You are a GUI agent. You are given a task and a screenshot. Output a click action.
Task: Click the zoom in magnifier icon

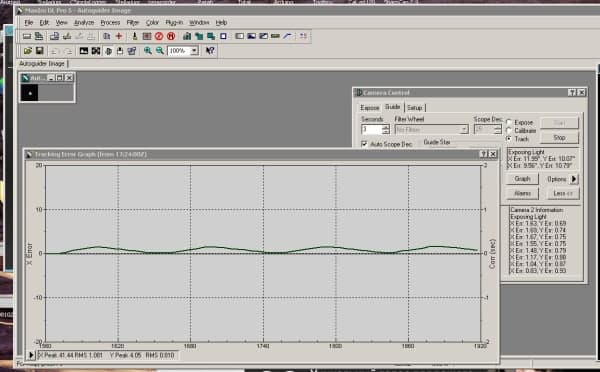(x=148, y=51)
